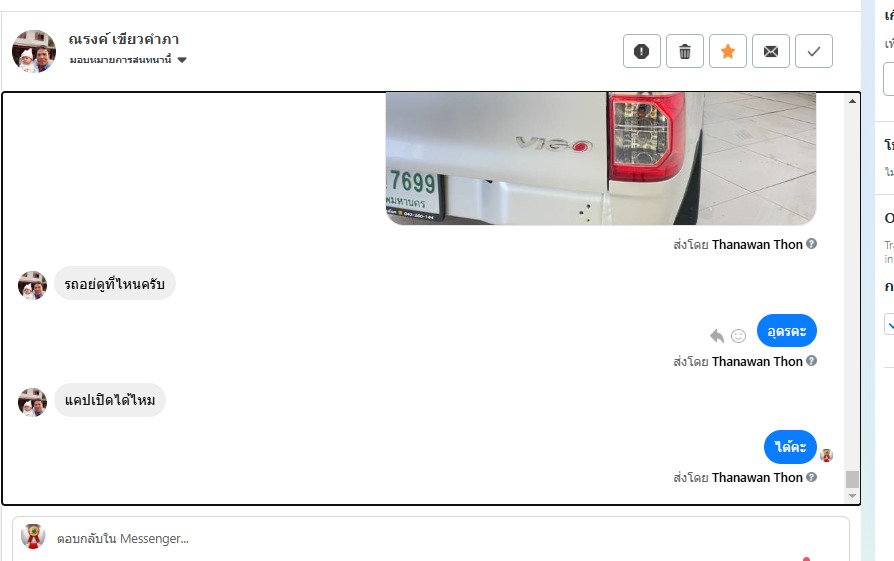Open the Vigo truck photo
Image resolution: width=894 pixels, height=561 pixels.
[x=601, y=158]
